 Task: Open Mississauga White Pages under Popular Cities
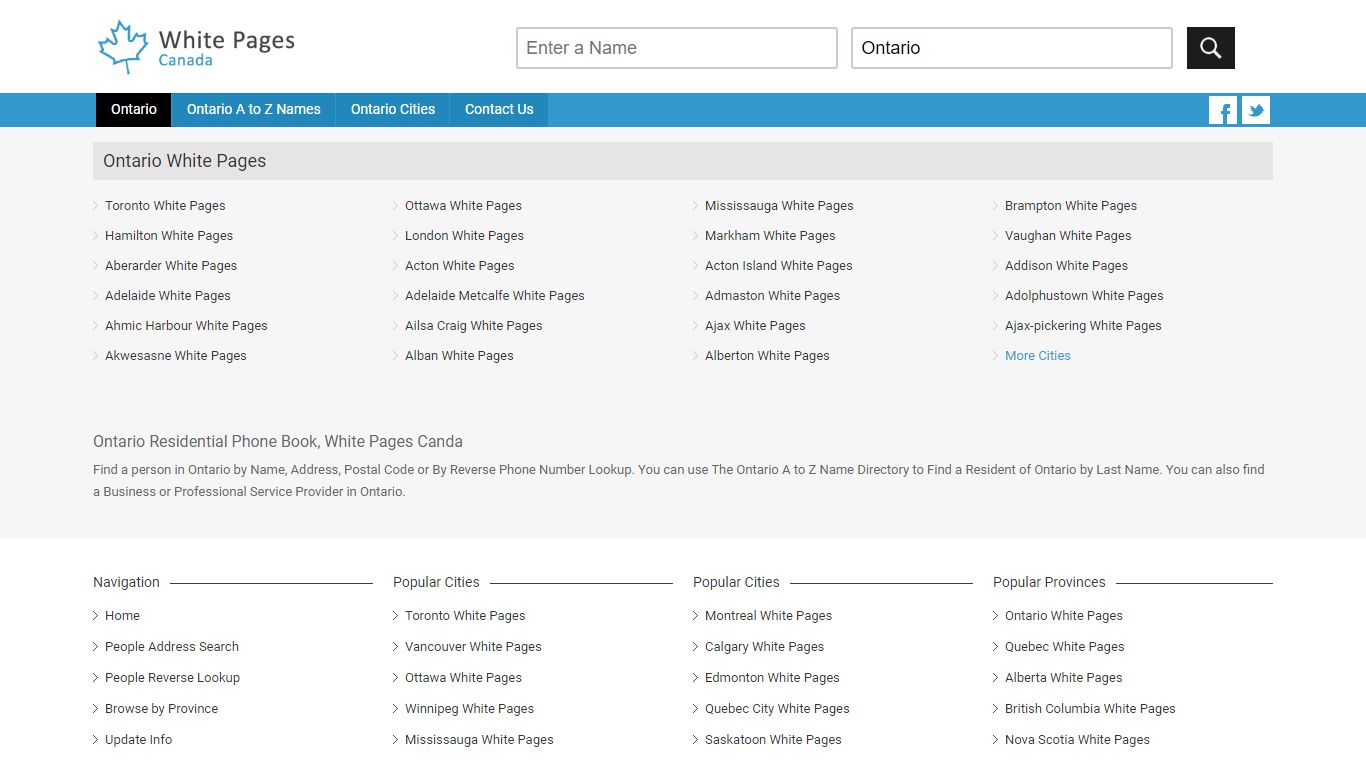(x=479, y=740)
